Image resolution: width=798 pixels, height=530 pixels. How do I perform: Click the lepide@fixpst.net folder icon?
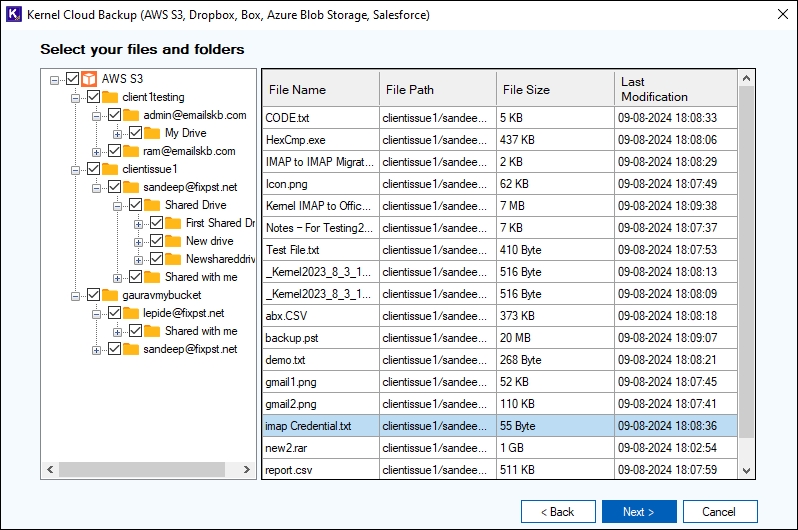pos(131,313)
